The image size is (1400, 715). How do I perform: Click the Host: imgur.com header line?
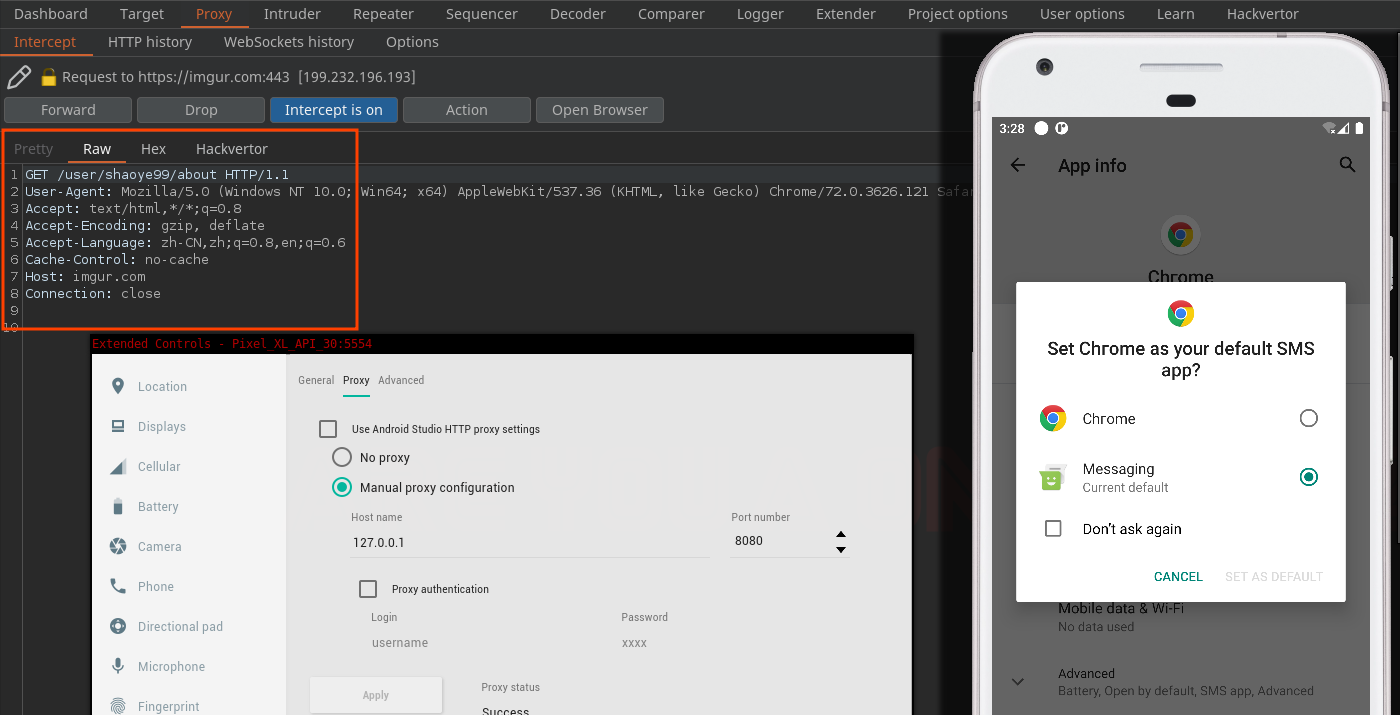(85, 276)
